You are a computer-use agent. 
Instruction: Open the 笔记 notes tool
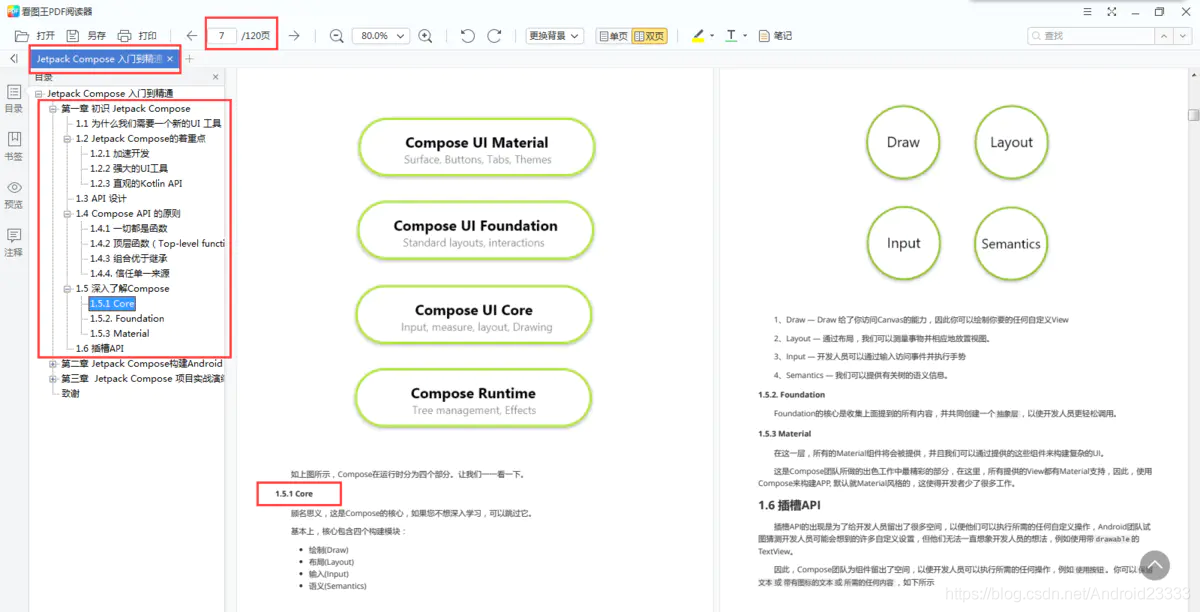click(x=775, y=36)
